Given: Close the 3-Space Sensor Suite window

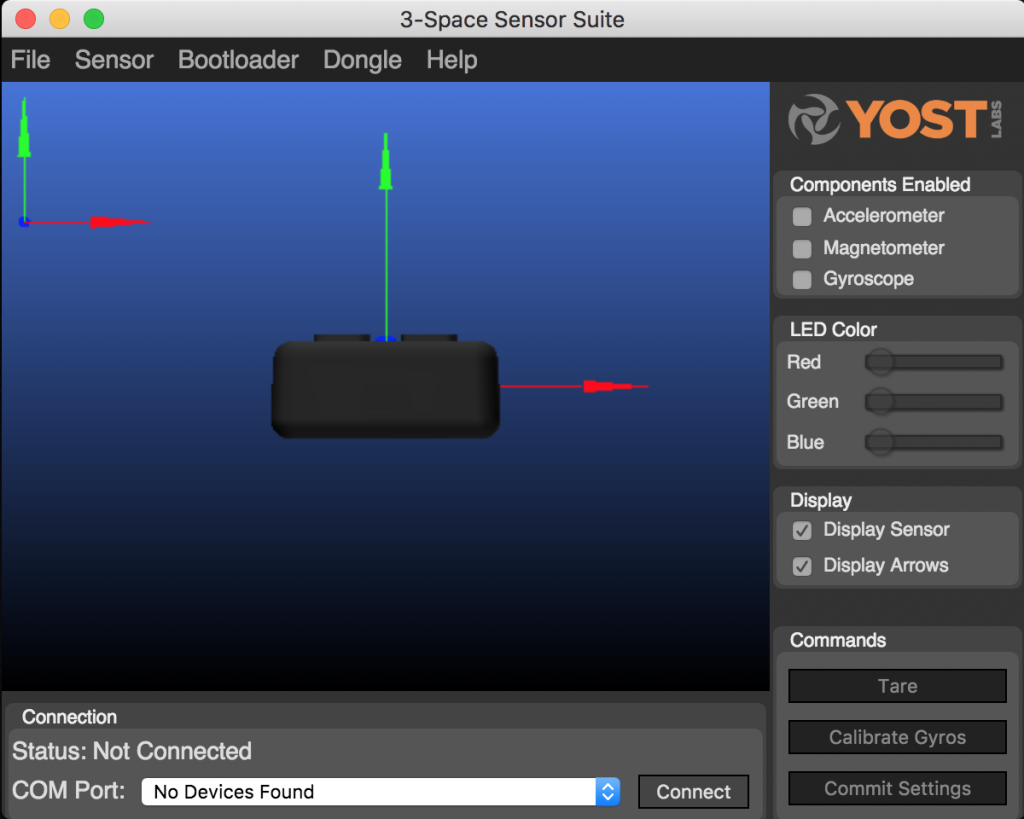Looking at the screenshot, I should coord(25,19).
